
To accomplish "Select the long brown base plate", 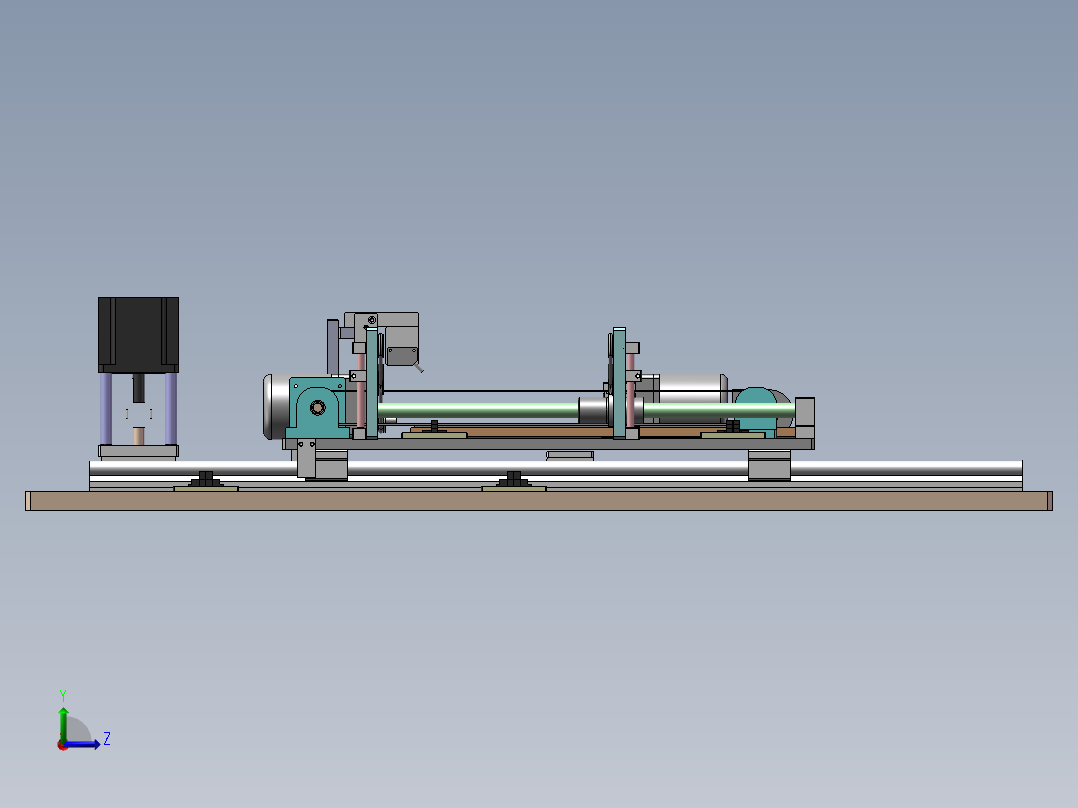I will point(538,501).
